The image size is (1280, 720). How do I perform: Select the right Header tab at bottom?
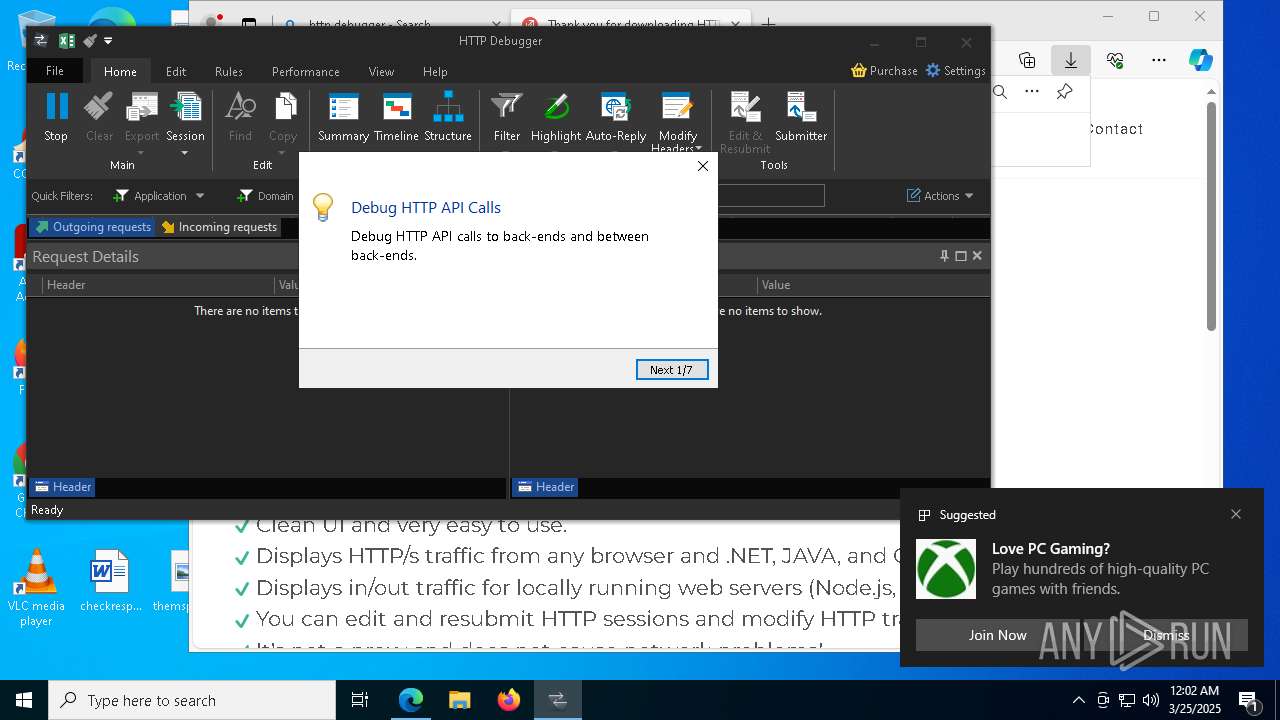545,487
